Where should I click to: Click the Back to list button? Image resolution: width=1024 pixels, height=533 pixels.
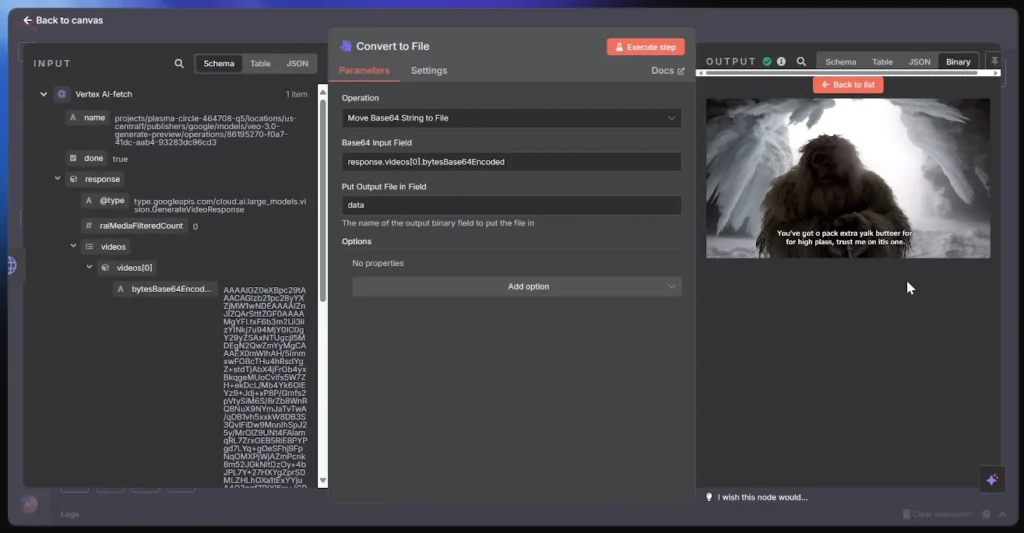[847, 85]
